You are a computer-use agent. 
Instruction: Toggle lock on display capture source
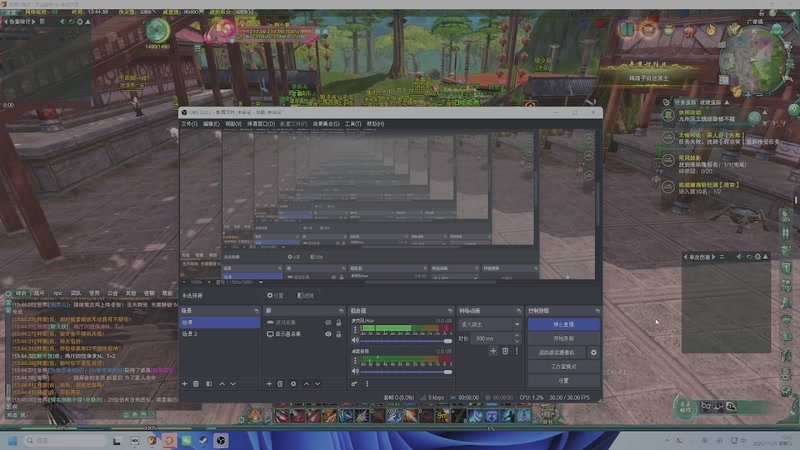[x=338, y=334]
